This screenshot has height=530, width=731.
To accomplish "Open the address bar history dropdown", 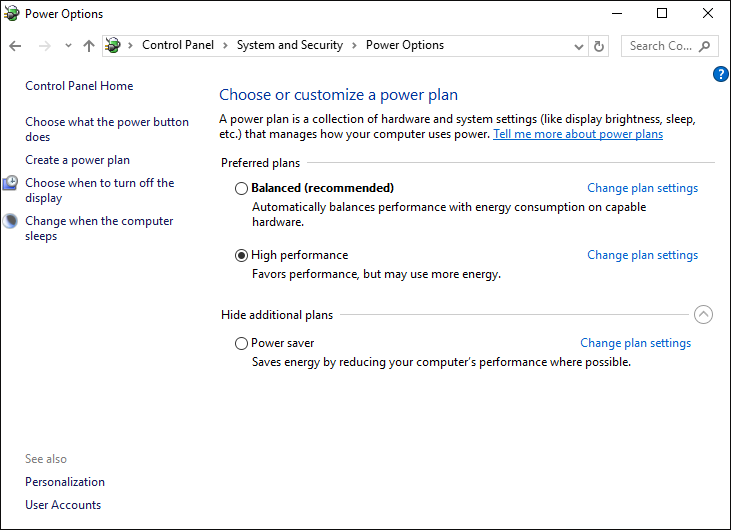I will pyautogui.click(x=580, y=46).
